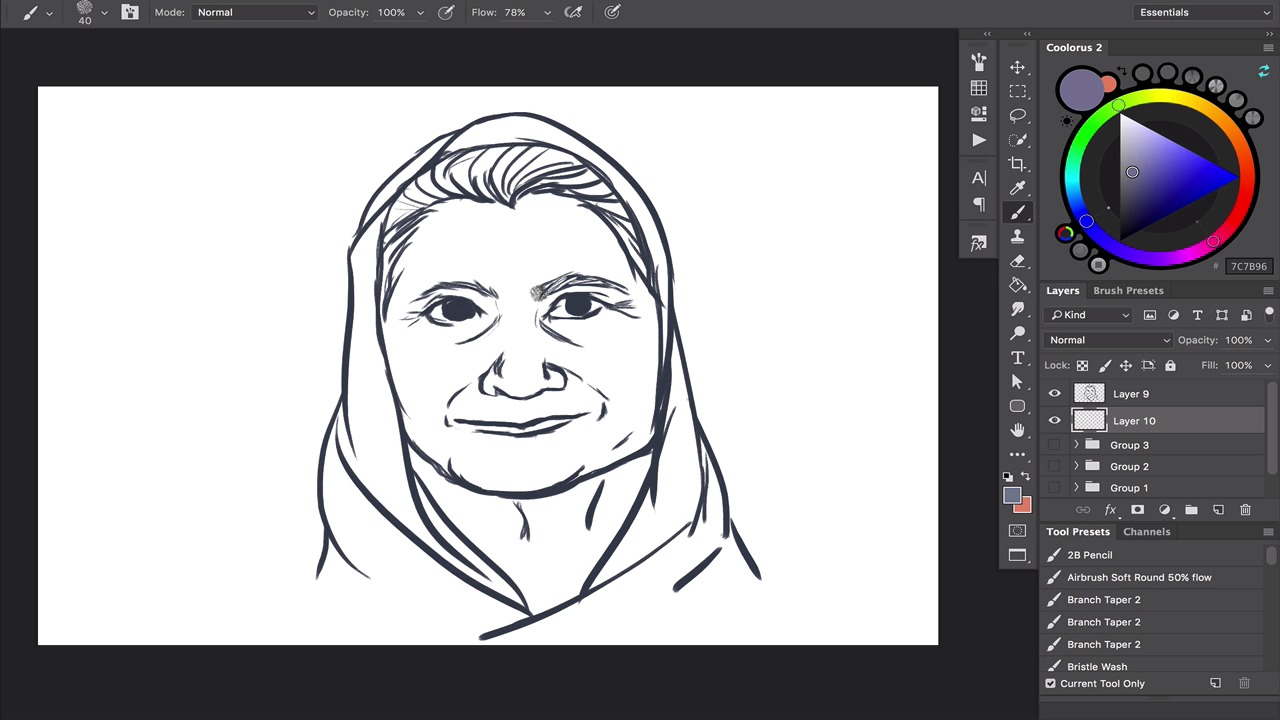Show Group 3 by clicking visibility box
This screenshot has height=720, width=1280.
click(1054, 445)
